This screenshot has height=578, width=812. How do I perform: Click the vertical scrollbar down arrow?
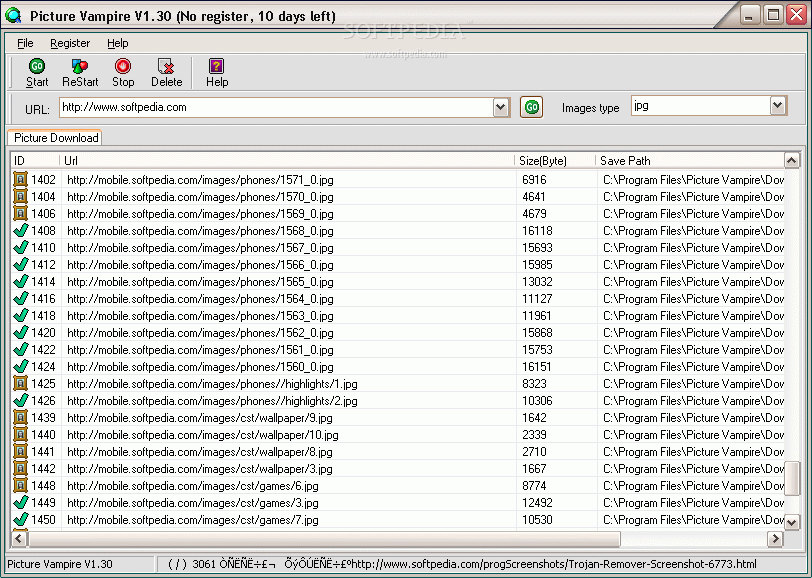792,522
